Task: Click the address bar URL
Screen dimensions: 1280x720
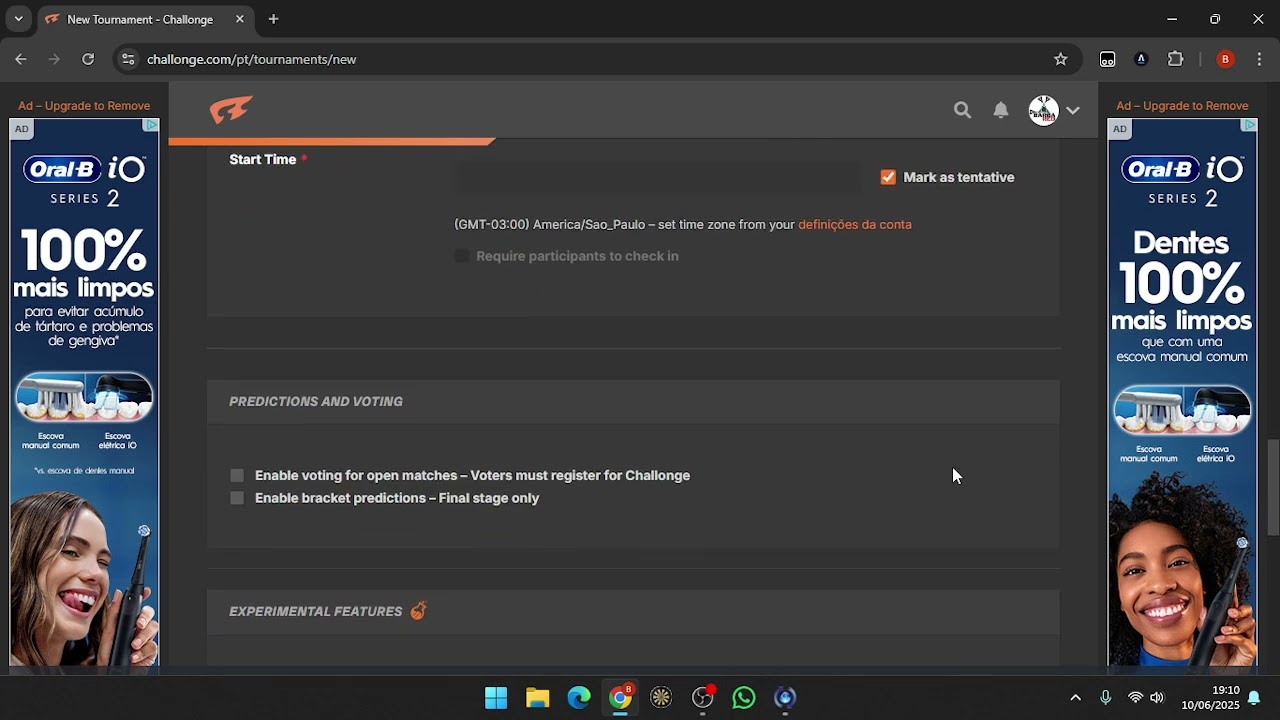Action: (x=252, y=59)
